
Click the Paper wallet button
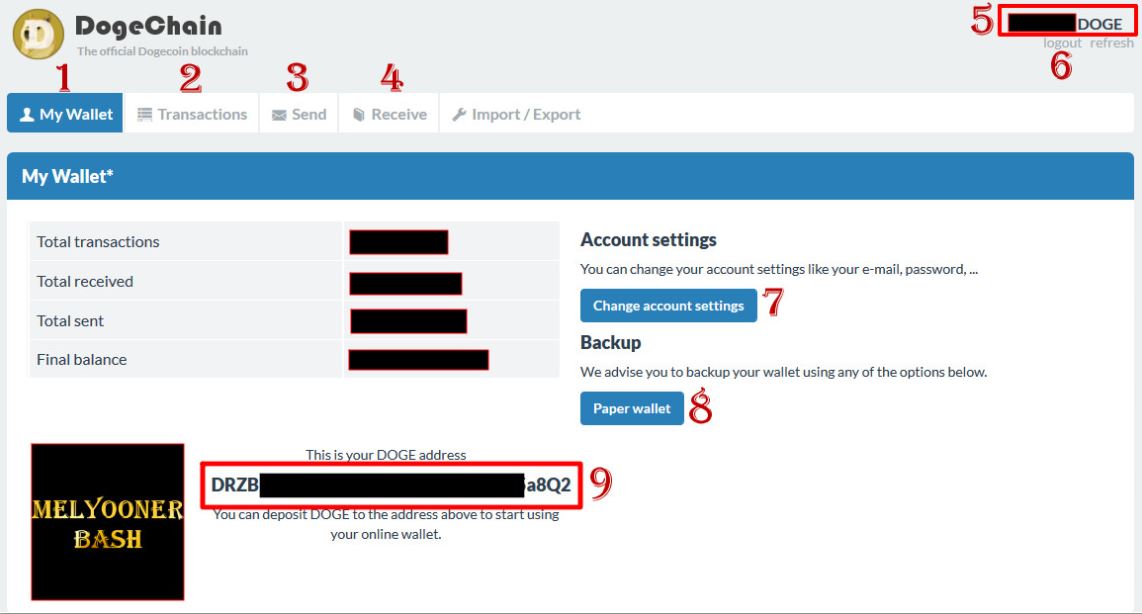632,409
